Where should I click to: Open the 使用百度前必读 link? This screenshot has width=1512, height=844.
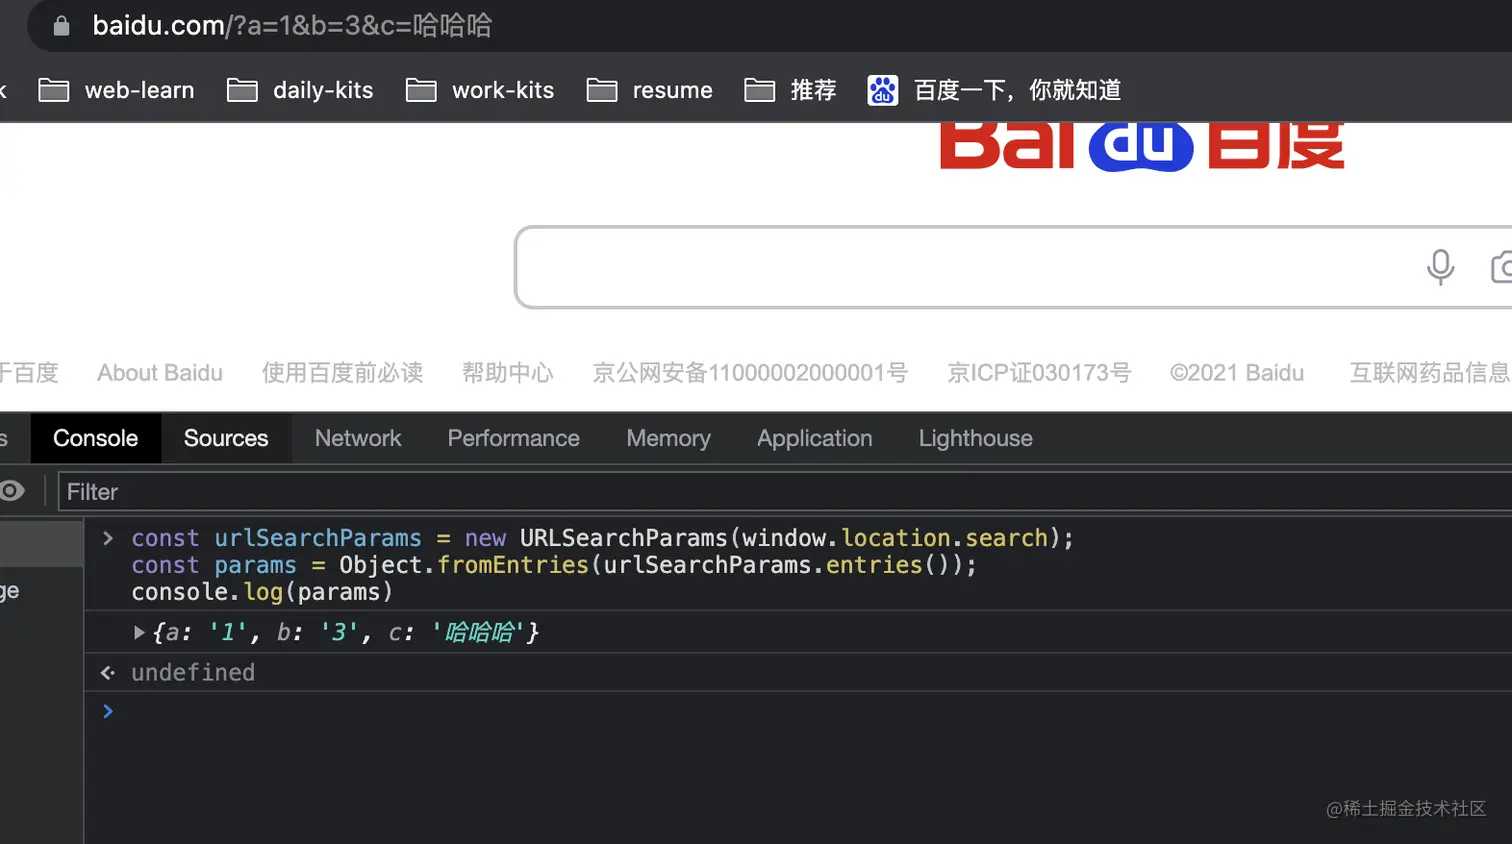point(342,373)
